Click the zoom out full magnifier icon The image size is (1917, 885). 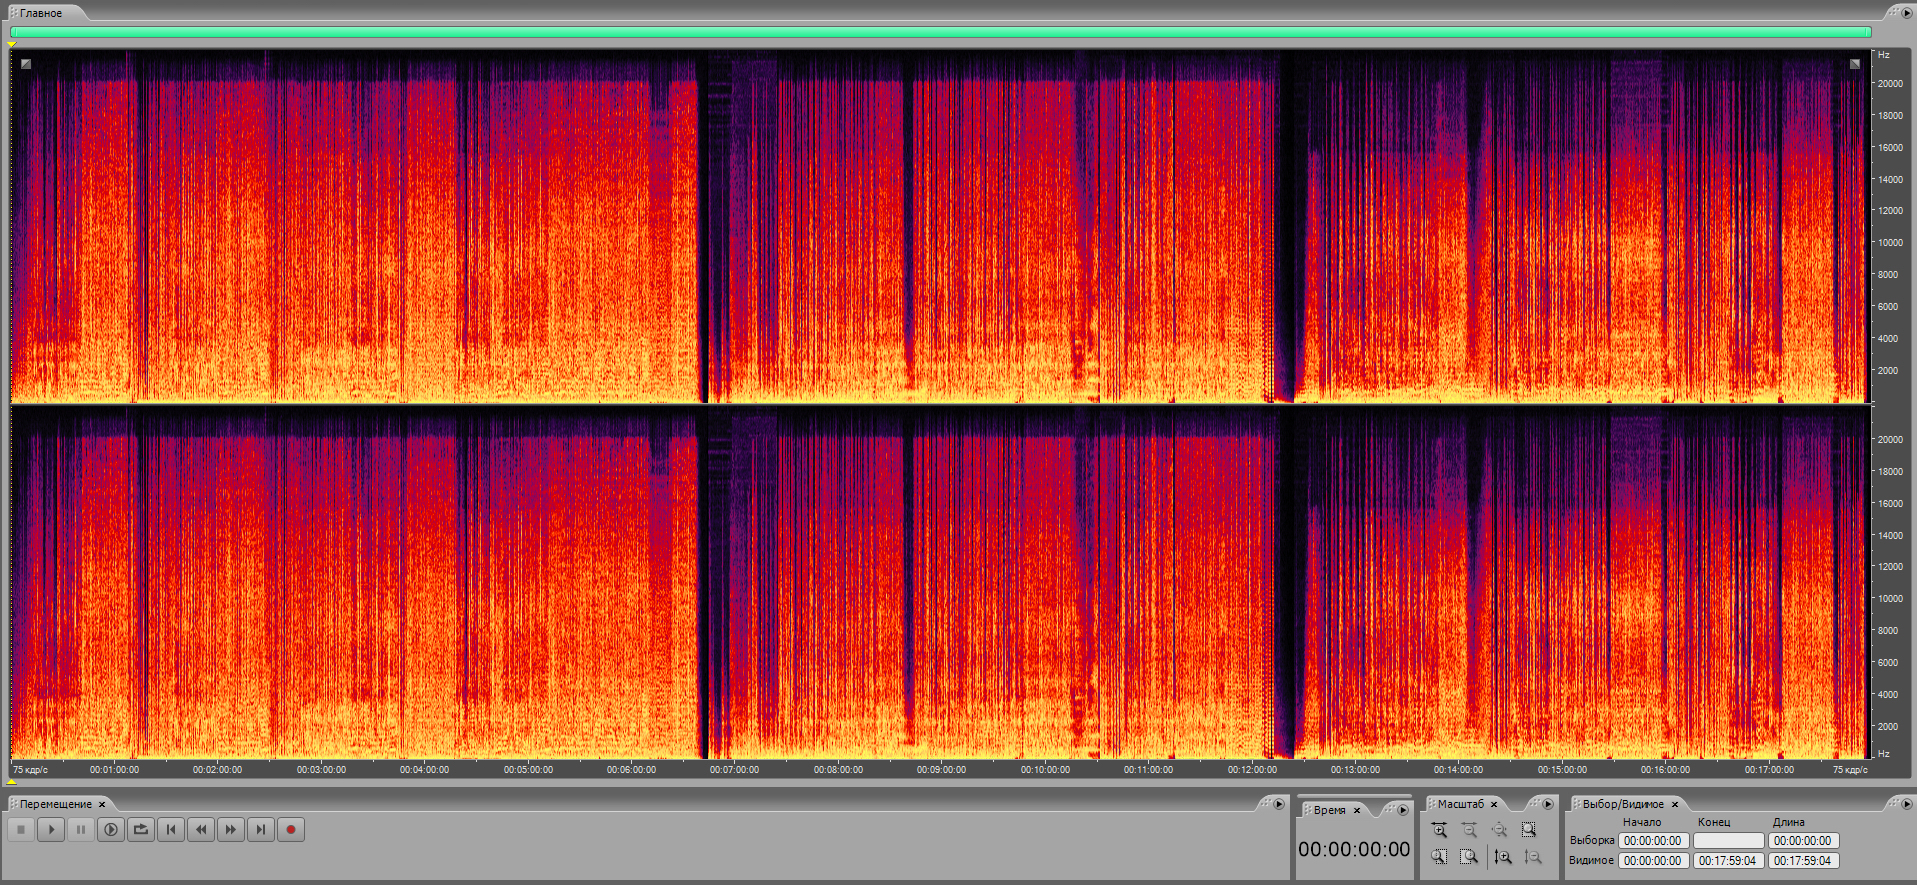[1499, 830]
